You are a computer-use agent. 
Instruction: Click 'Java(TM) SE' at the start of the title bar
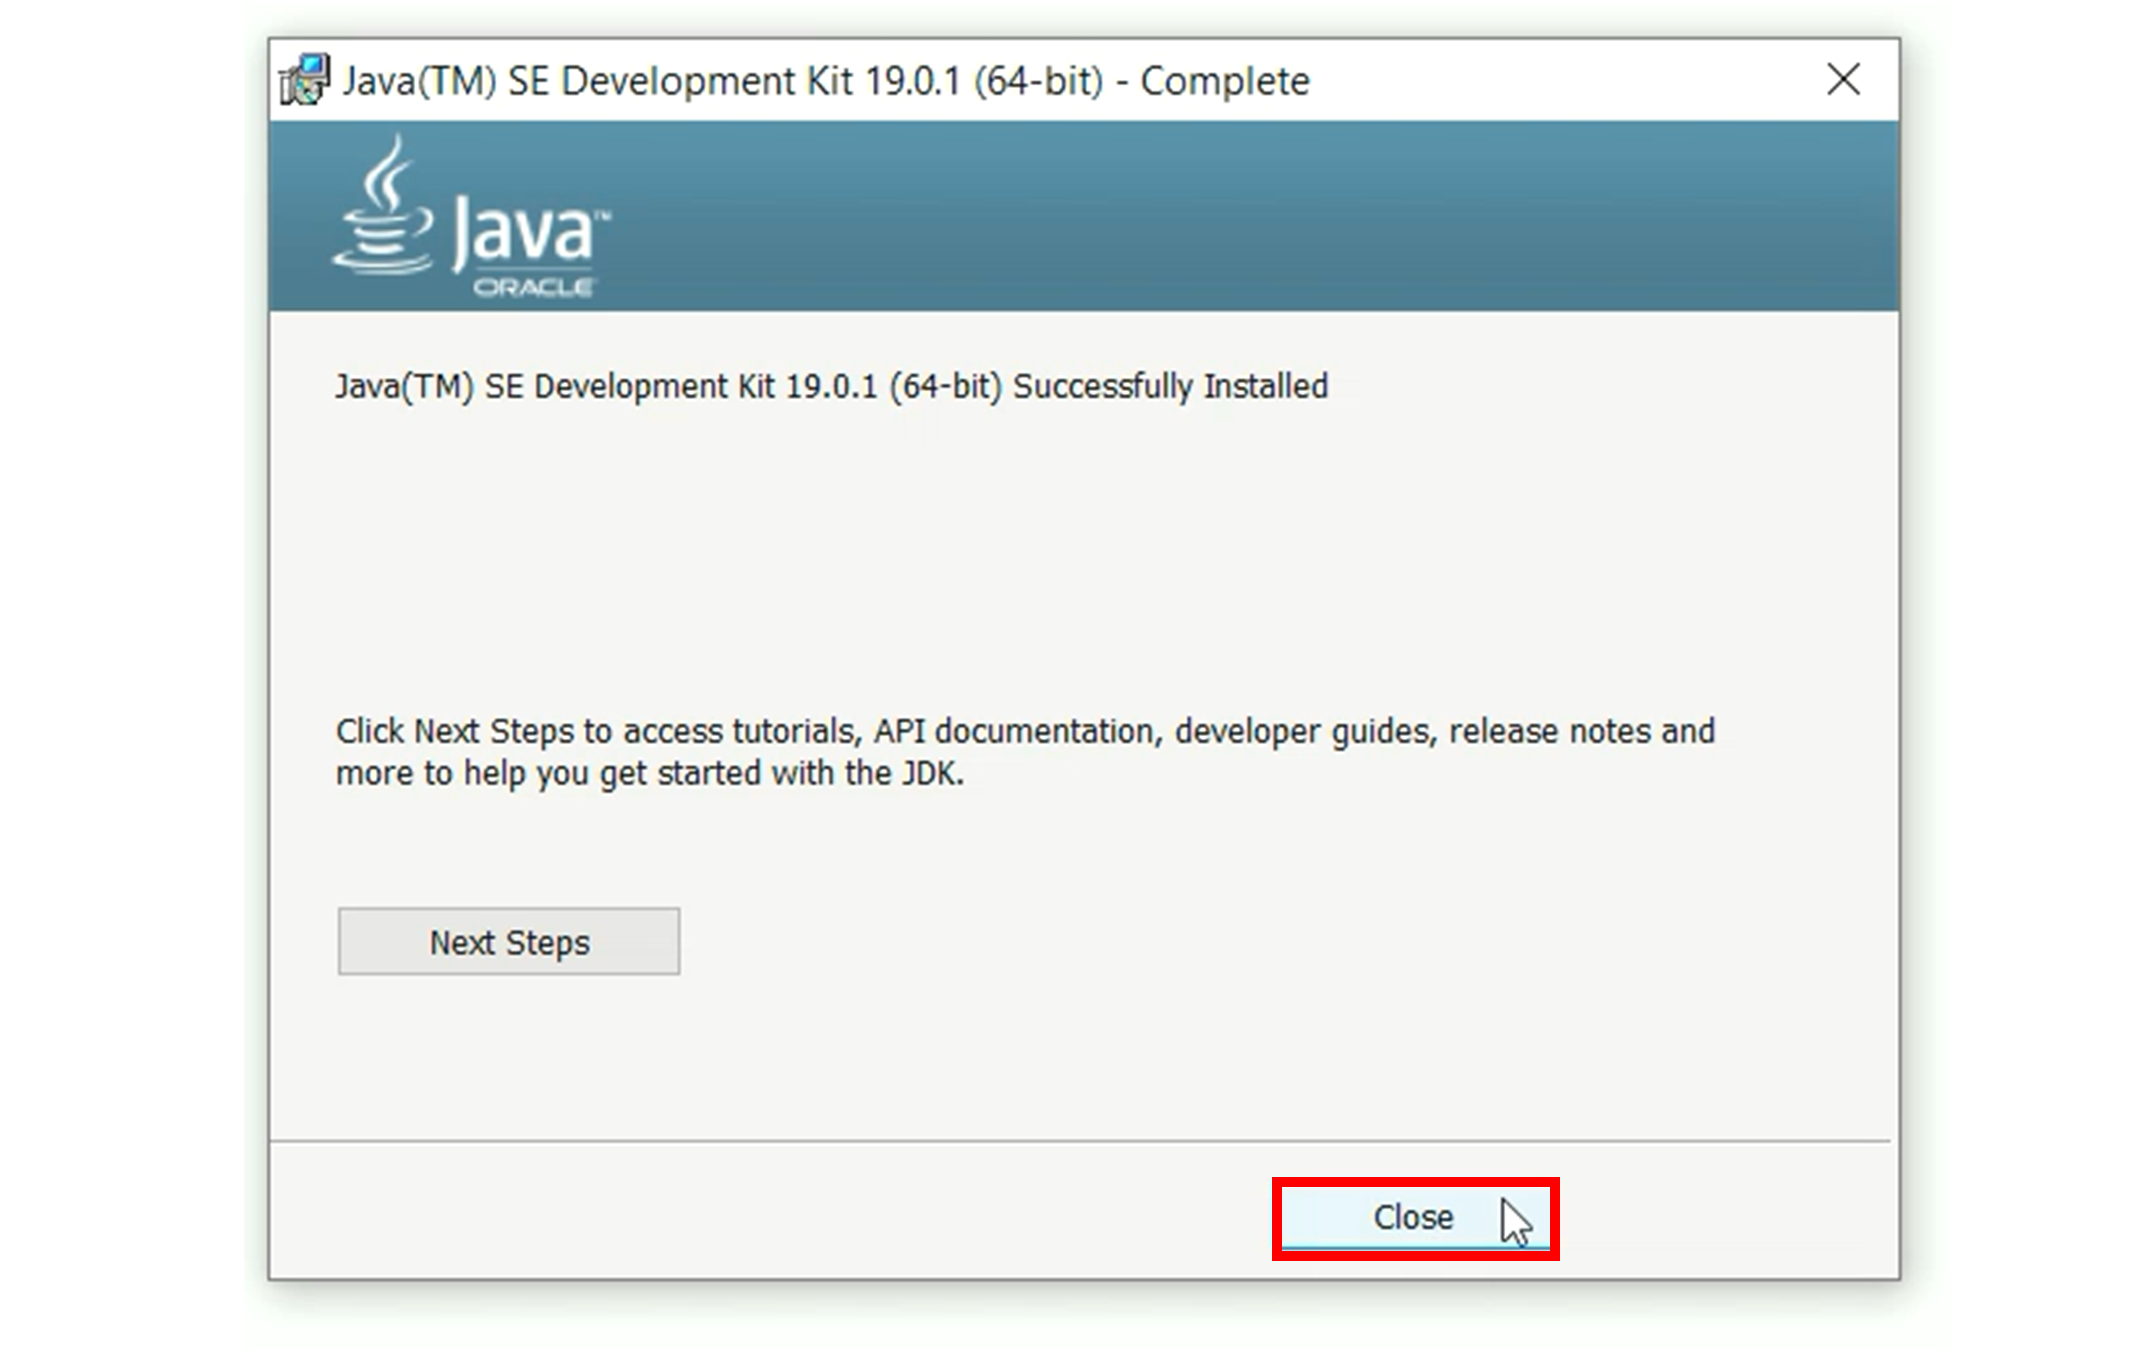coord(446,82)
